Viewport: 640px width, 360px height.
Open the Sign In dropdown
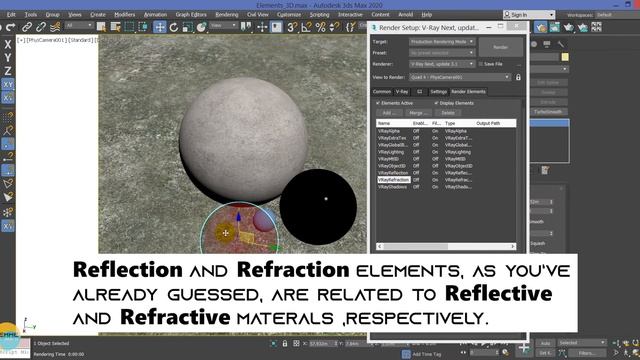(529, 15)
